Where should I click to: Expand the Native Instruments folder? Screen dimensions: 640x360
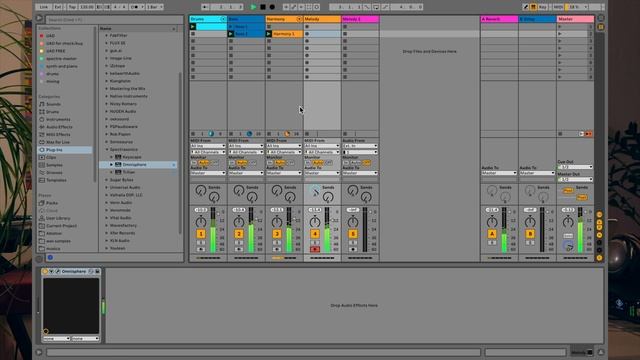tap(107, 96)
